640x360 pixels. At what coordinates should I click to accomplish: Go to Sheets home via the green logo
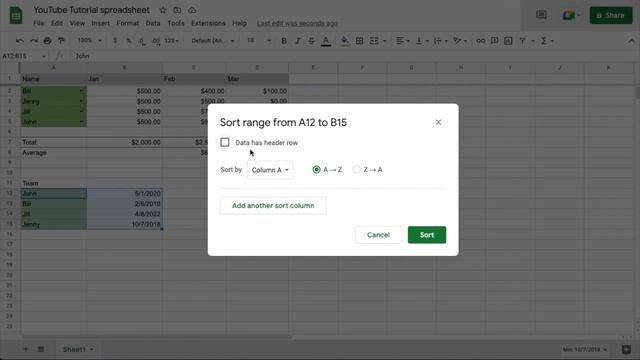[16, 16]
